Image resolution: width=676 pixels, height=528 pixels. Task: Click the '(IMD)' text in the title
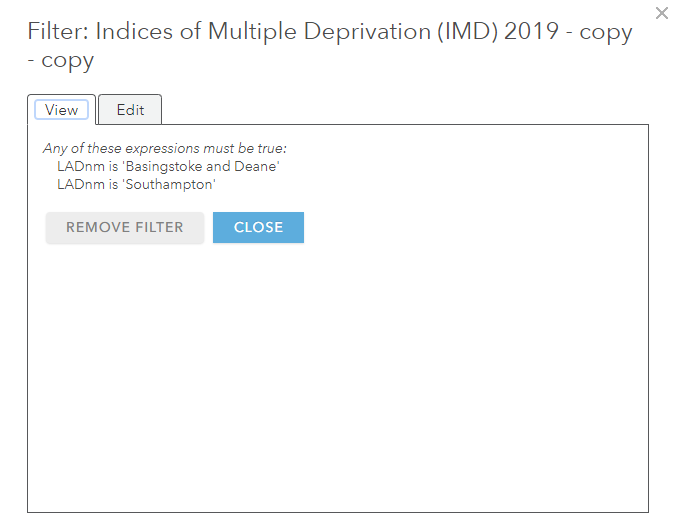click(x=467, y=31)
